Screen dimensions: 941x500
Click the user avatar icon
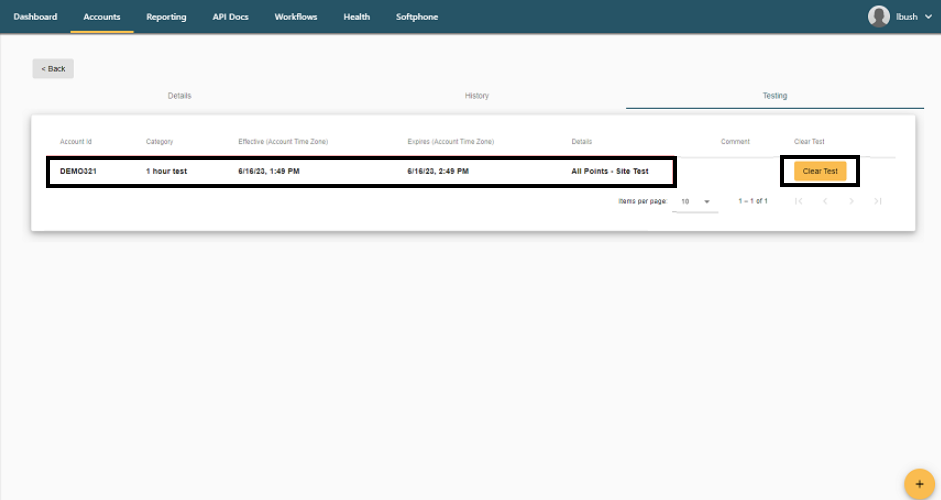tap(879, 16)
